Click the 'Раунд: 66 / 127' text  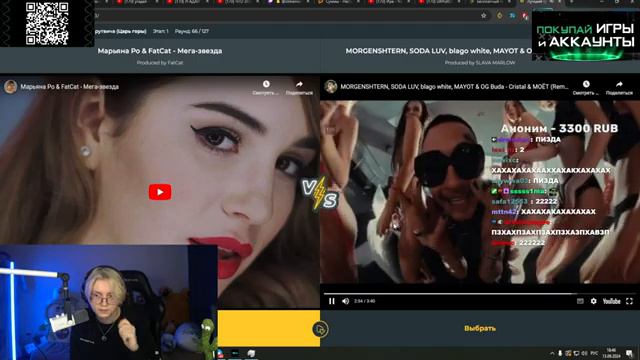(192, 31)
